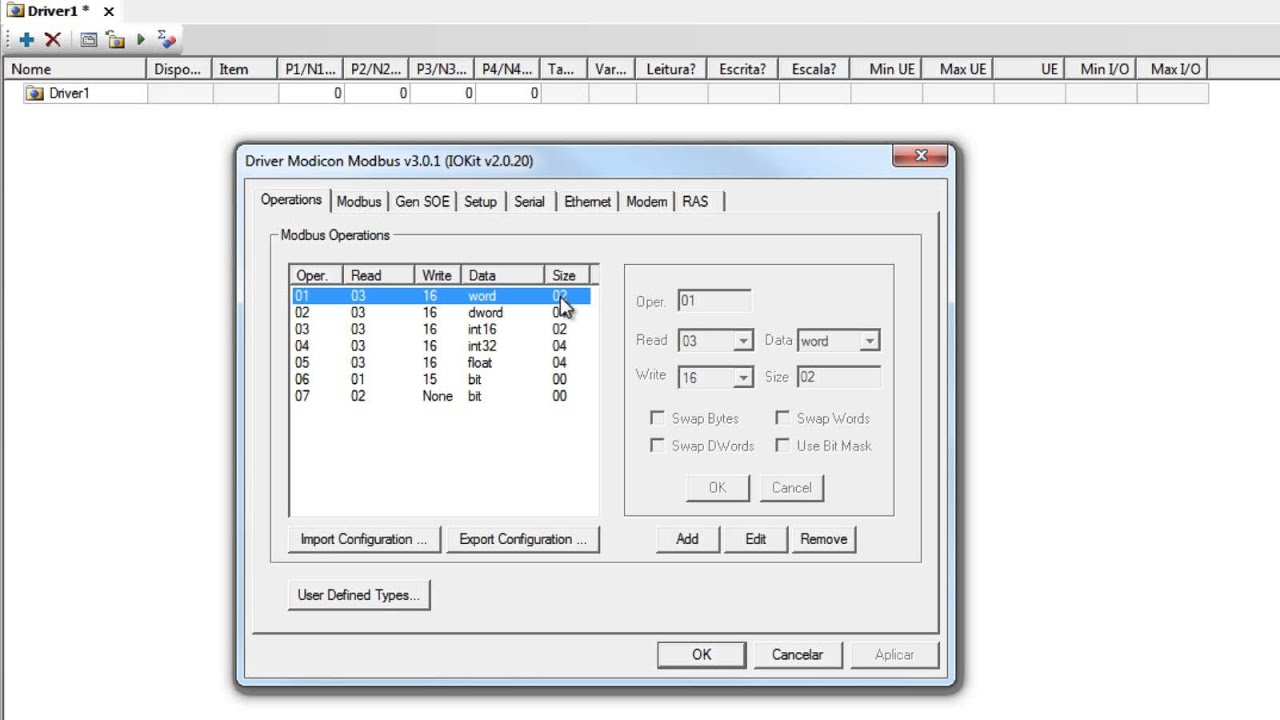
Task: Click the sigma with eraser icon
Action: 167,40
